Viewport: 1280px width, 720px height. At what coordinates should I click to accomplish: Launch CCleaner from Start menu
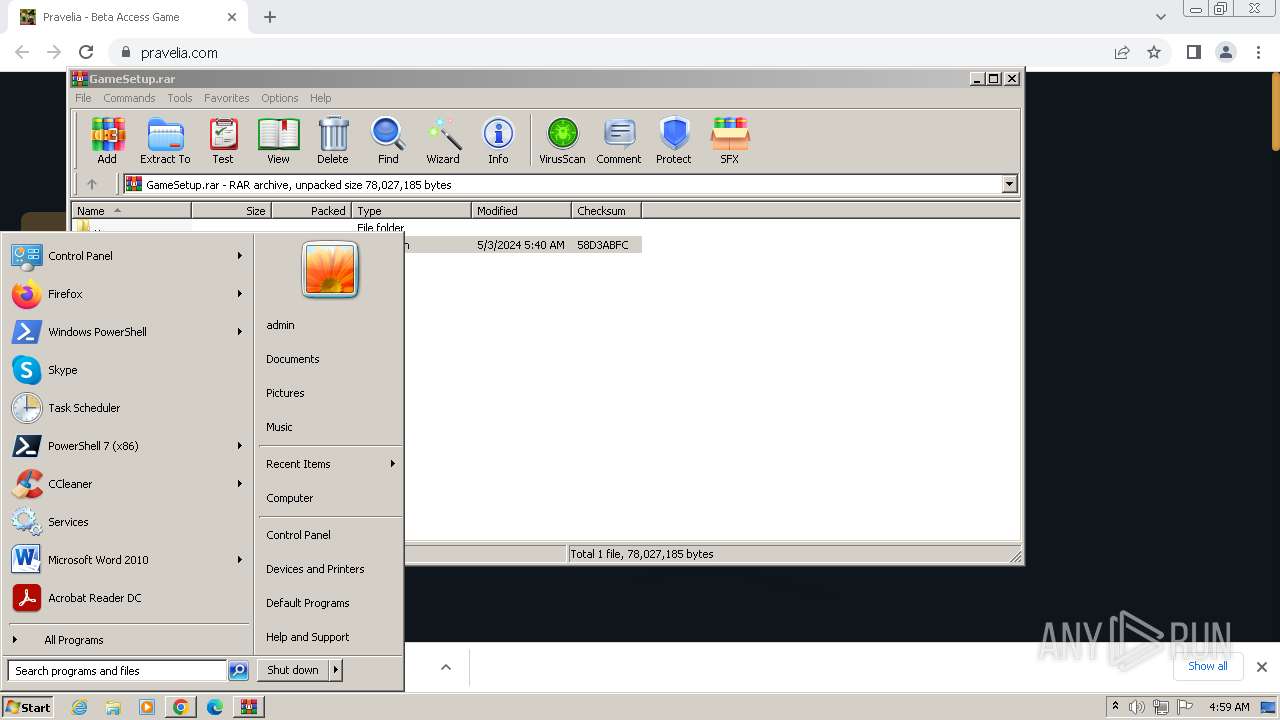pos(127,484)
